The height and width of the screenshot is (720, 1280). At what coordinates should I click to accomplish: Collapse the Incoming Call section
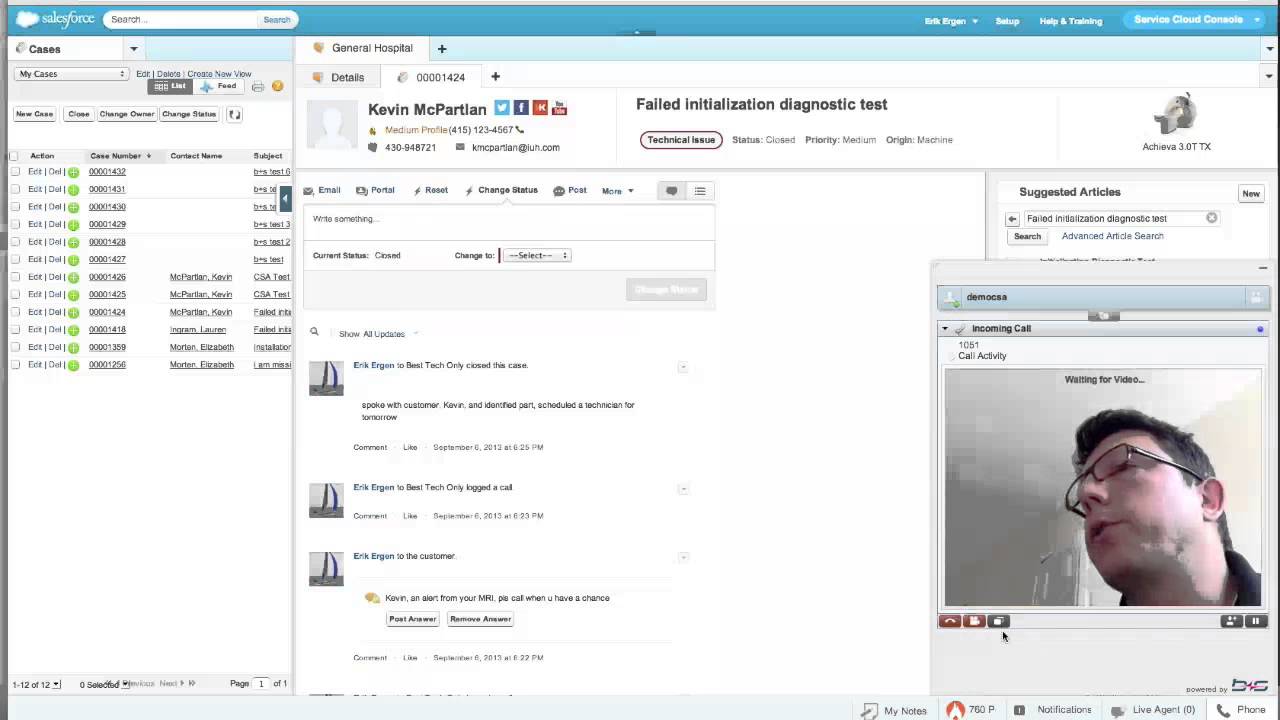click(x=945, y=328)
